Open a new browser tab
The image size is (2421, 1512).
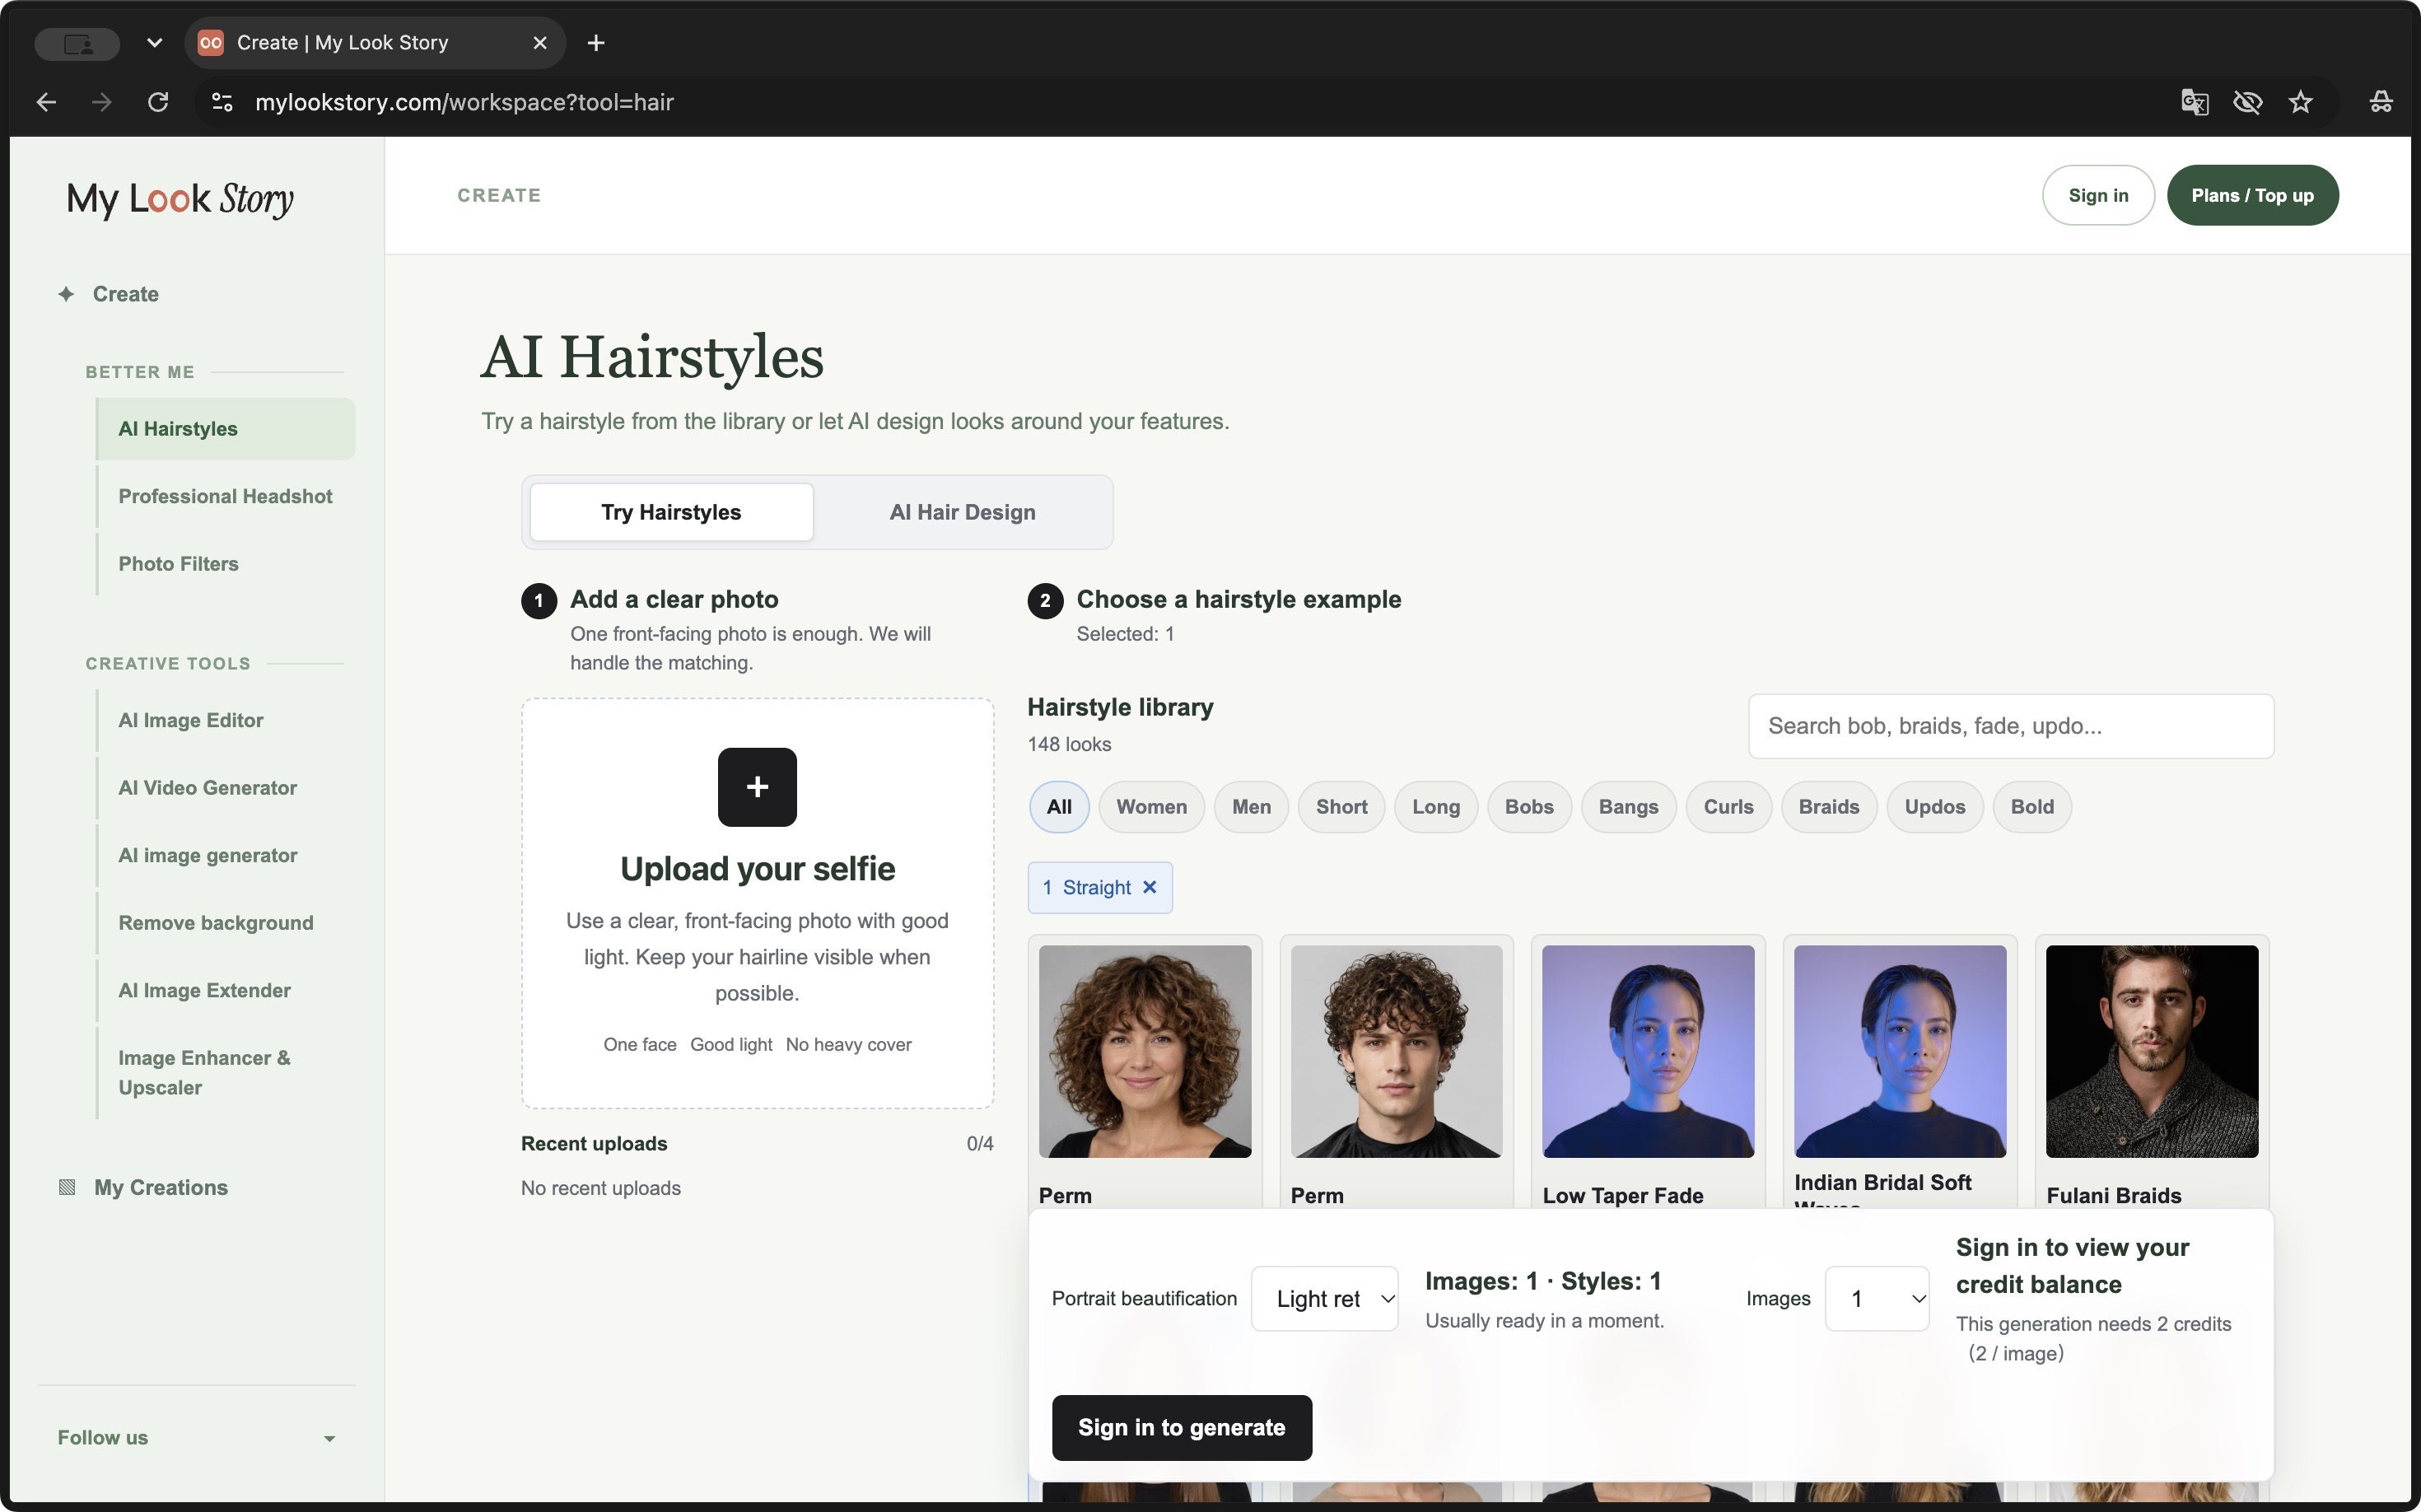[596, 43]
